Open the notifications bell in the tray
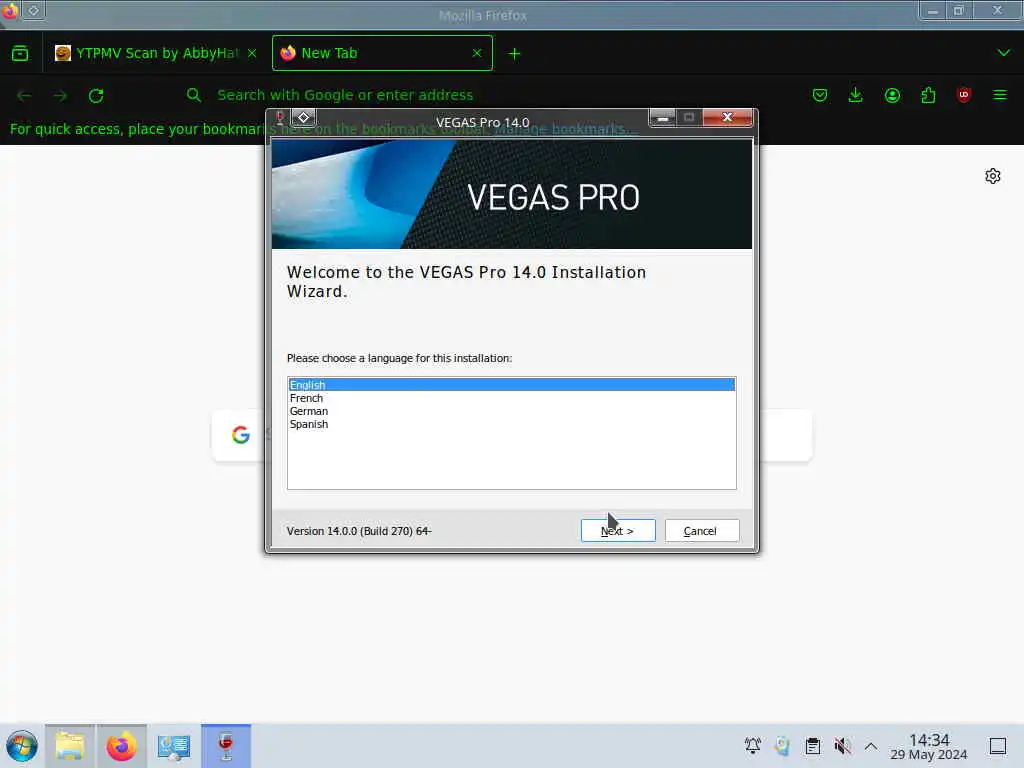 752,746
